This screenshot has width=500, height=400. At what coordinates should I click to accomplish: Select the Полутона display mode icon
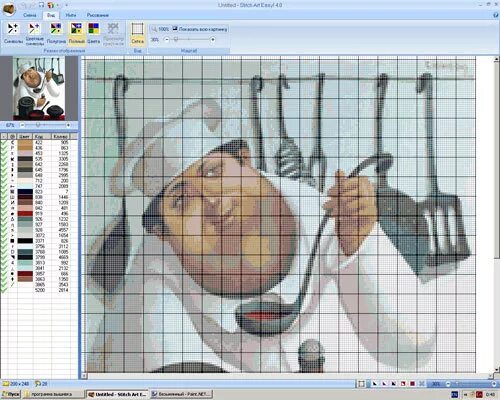point(56,29)
